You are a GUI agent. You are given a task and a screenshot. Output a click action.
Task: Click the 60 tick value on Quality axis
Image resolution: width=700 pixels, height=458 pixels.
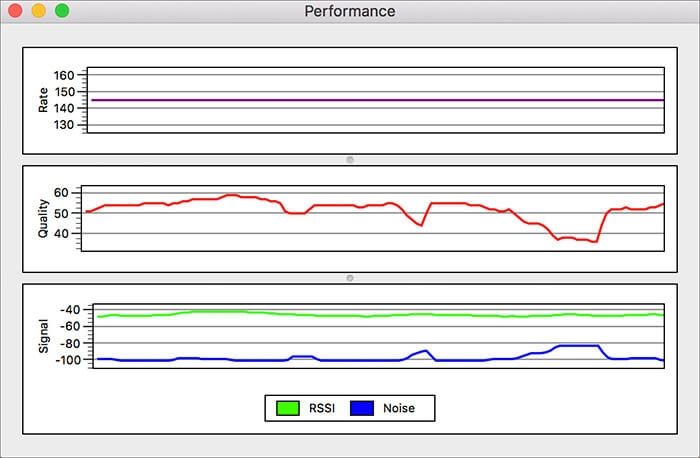click(61, 193)
